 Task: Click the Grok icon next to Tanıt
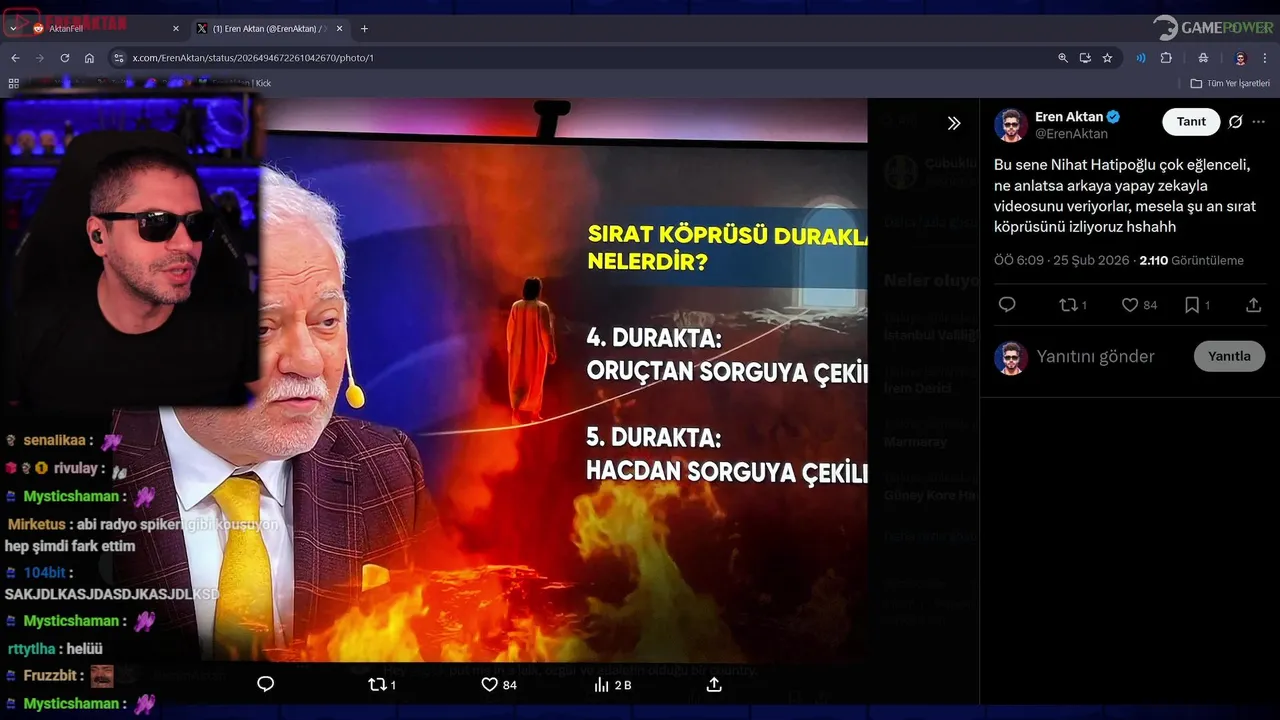(1236, 122)
